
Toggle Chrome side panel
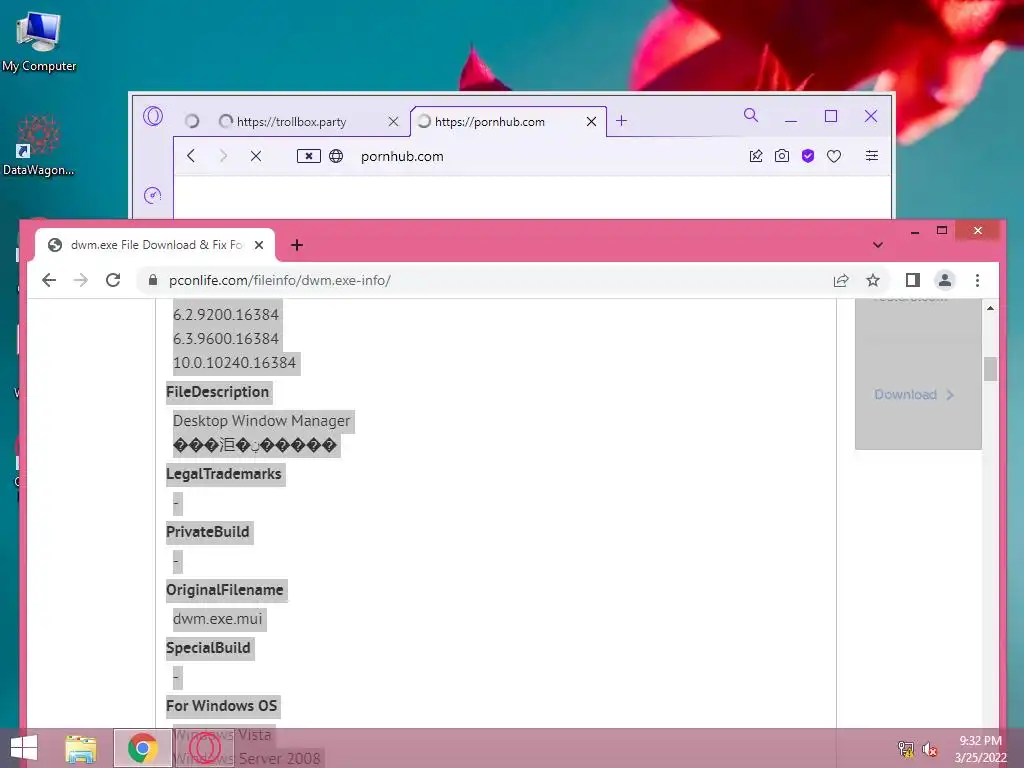pos(912,280)
